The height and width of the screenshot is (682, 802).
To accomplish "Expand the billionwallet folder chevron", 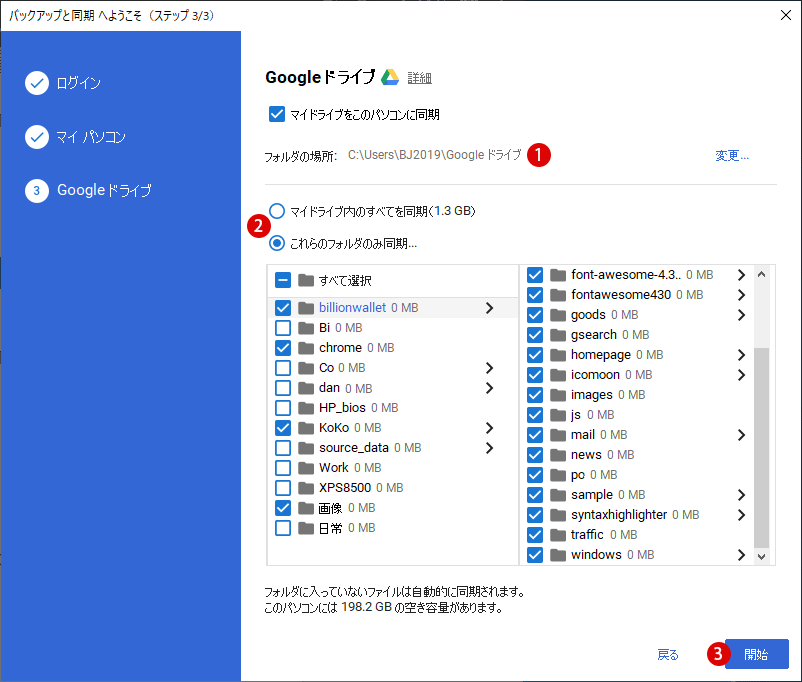I will (x=489, y=308).
